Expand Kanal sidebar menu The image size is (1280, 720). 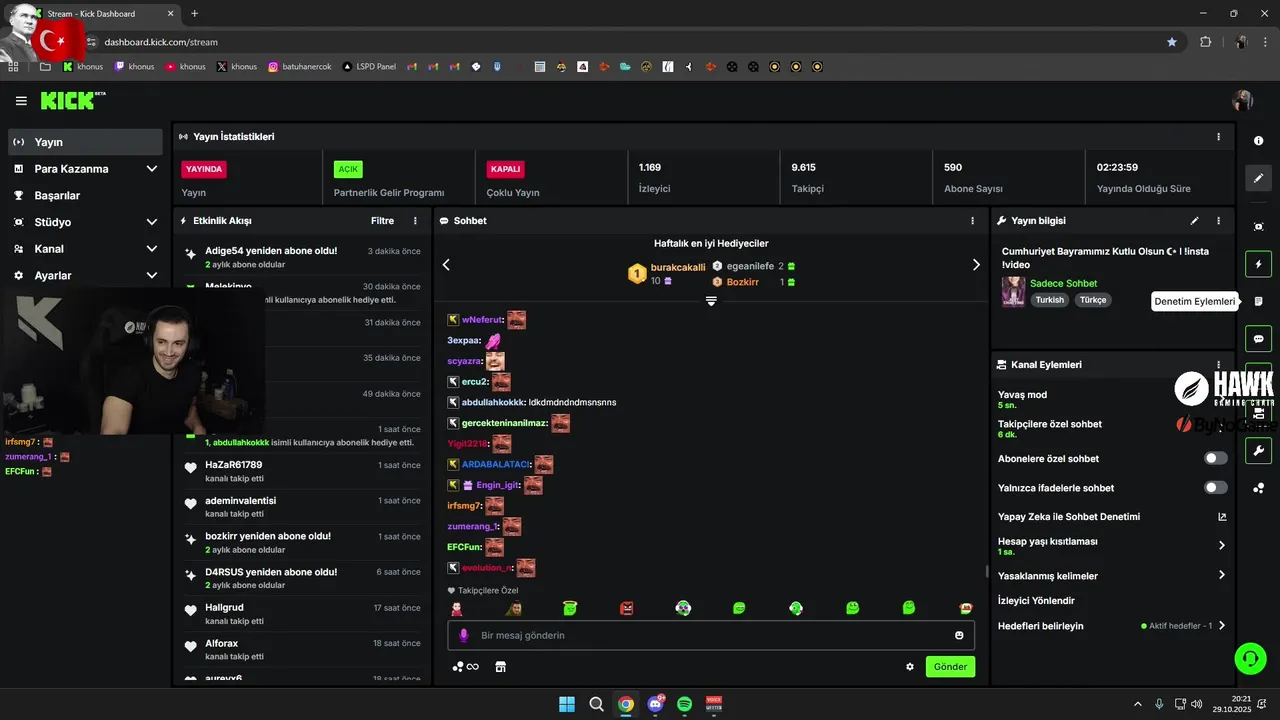152,249
